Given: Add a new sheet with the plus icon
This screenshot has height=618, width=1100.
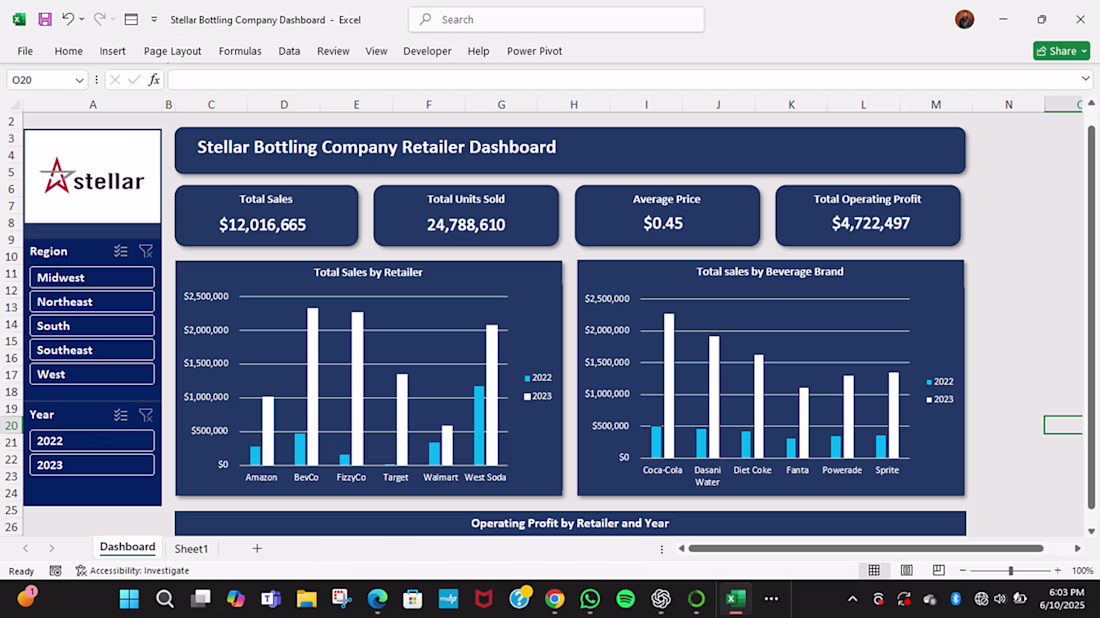Looking at the screenshot, I should (257, 548).
